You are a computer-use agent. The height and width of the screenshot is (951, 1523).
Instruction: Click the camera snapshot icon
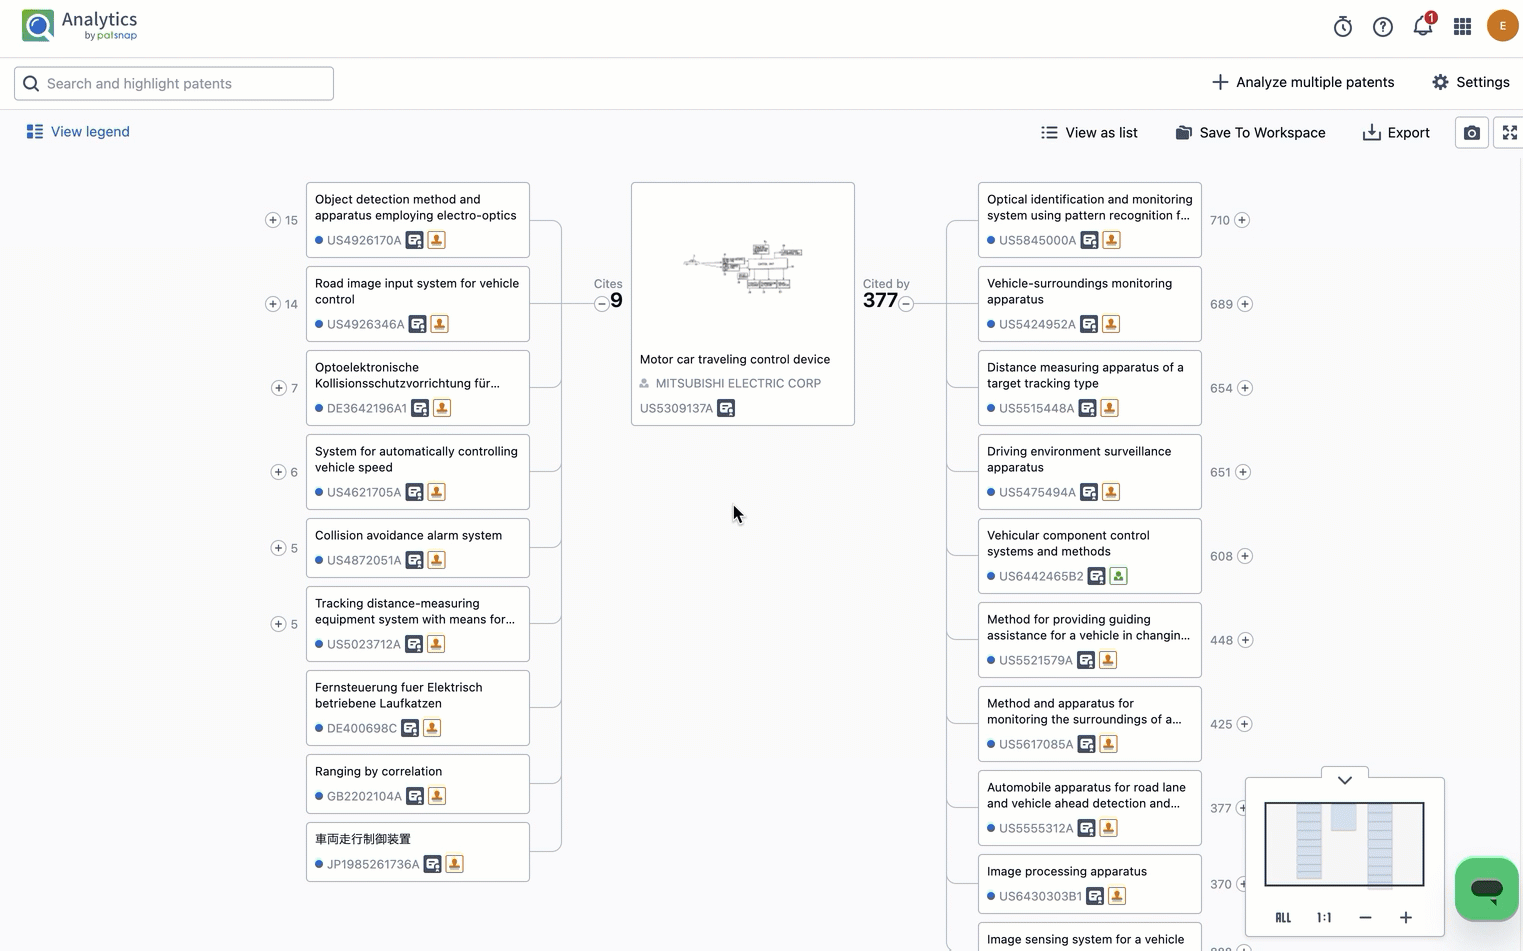click(1471, 133)
